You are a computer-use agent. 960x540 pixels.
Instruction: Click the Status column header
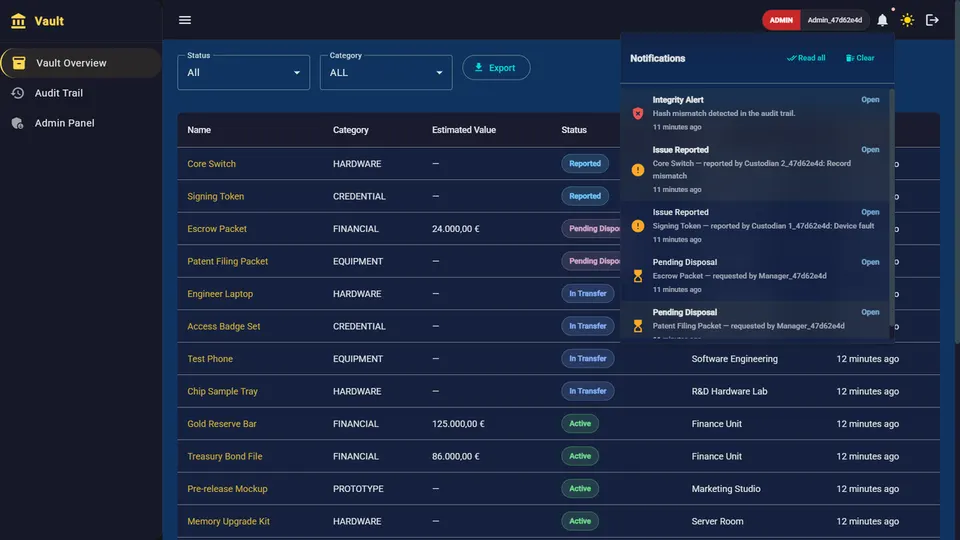(574, 130)
